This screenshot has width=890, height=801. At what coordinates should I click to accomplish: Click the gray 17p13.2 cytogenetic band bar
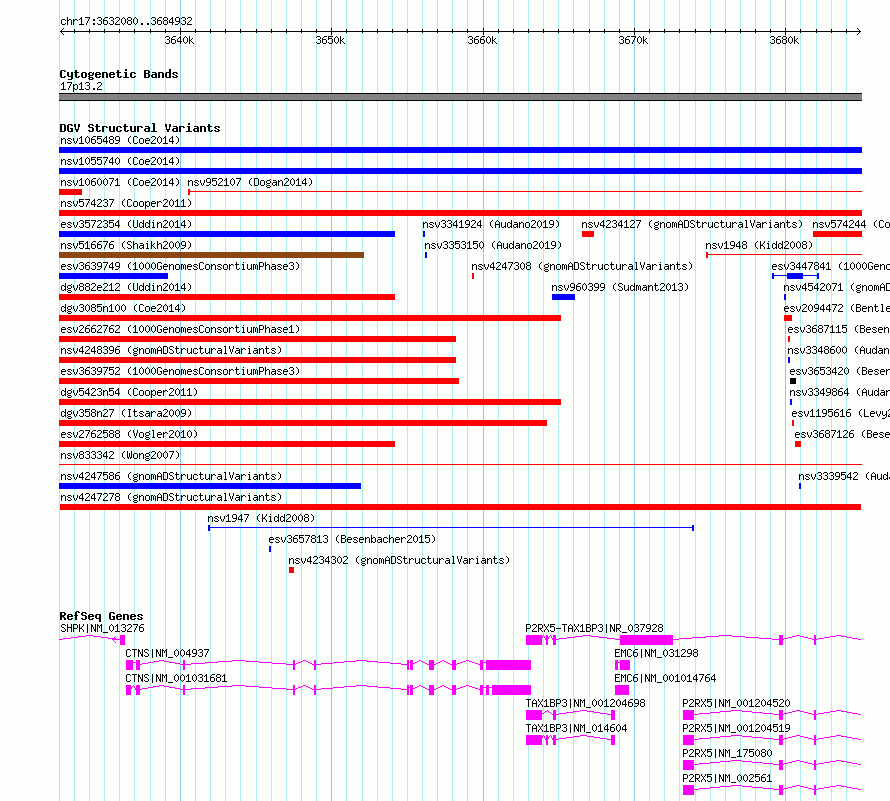click(460, 97)
